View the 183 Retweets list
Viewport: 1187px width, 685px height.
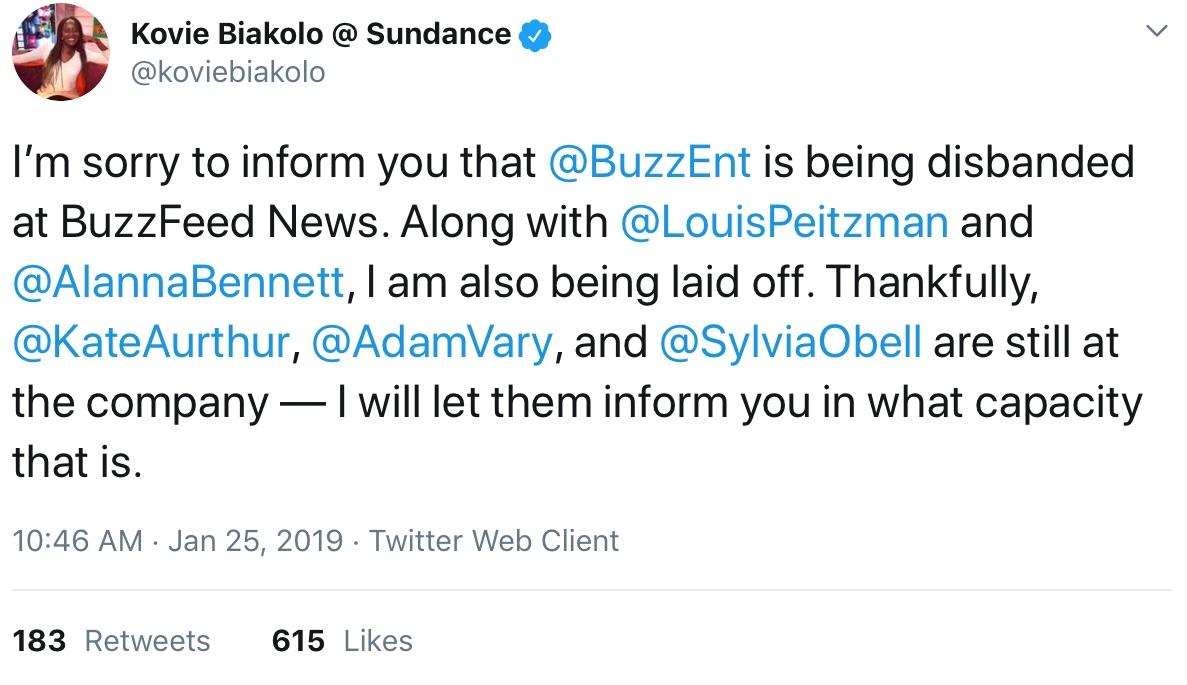(x=112, y=640)
